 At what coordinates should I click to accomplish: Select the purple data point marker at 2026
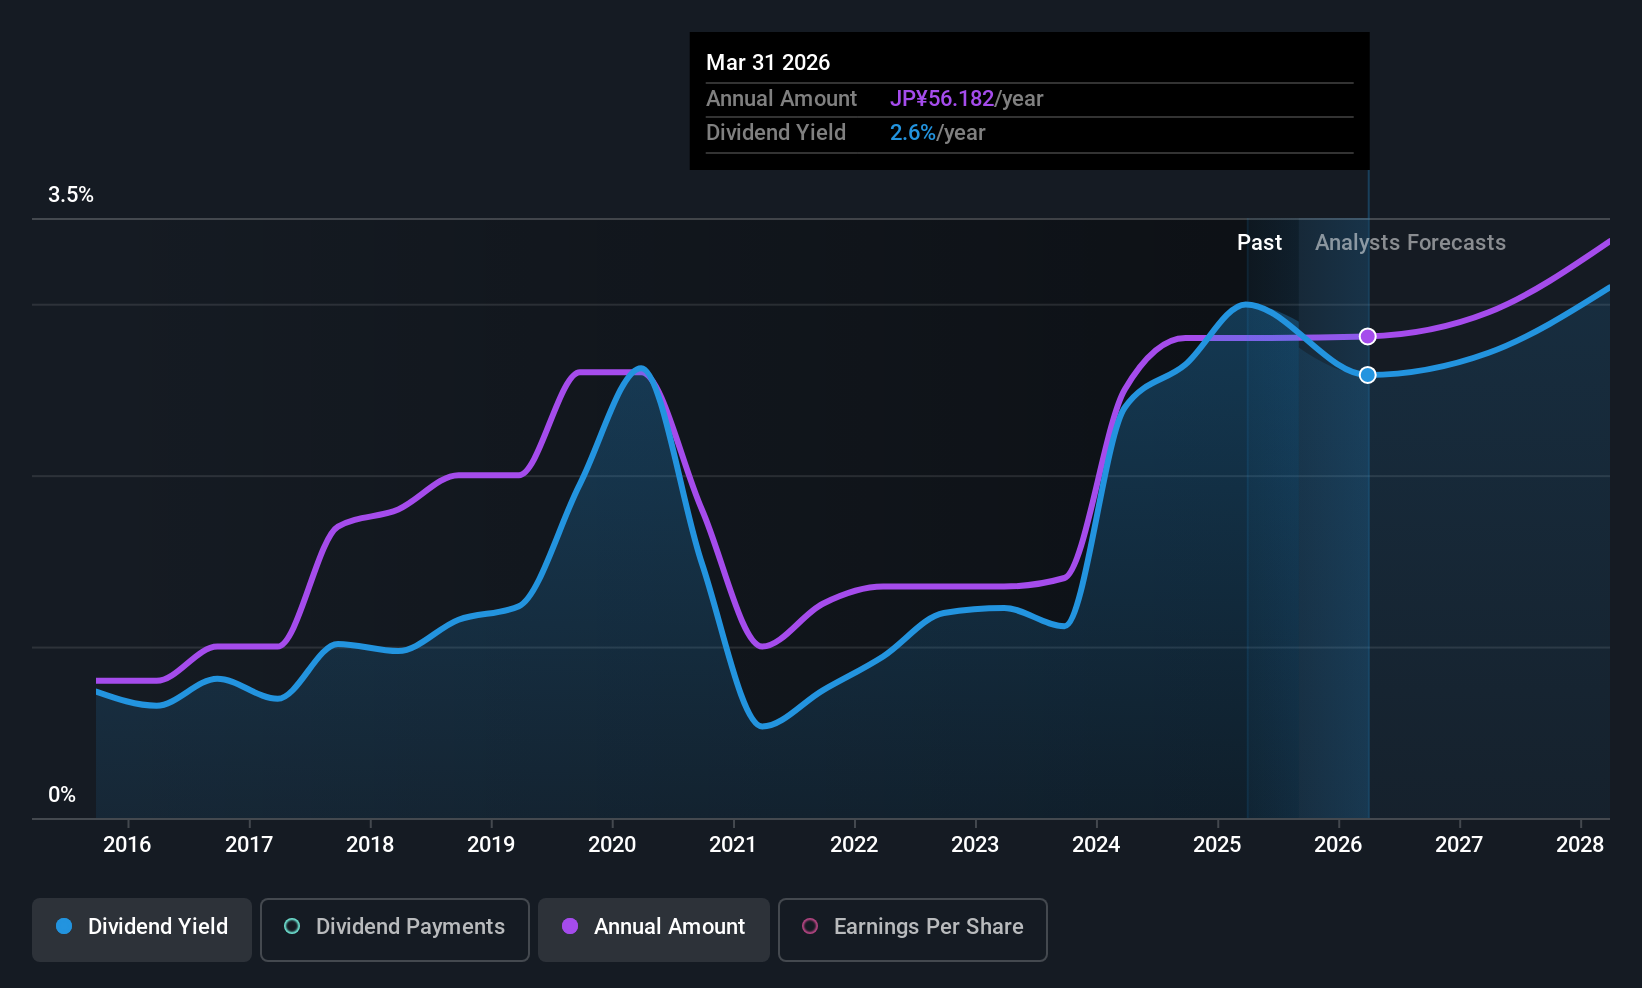pos(1367,336)
